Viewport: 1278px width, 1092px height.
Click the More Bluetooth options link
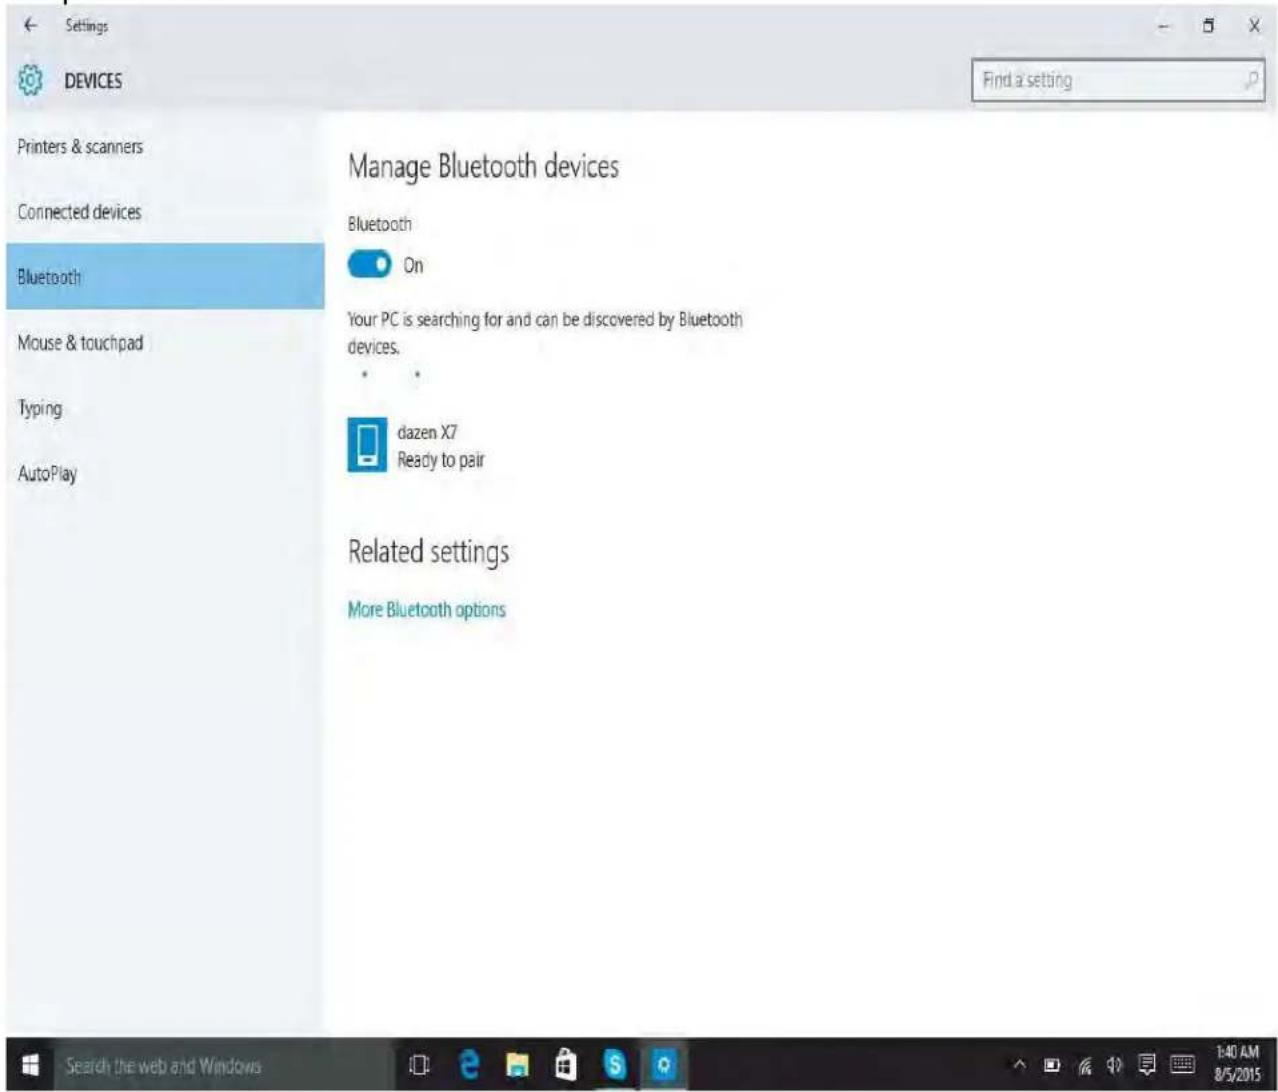click(426, 610)
